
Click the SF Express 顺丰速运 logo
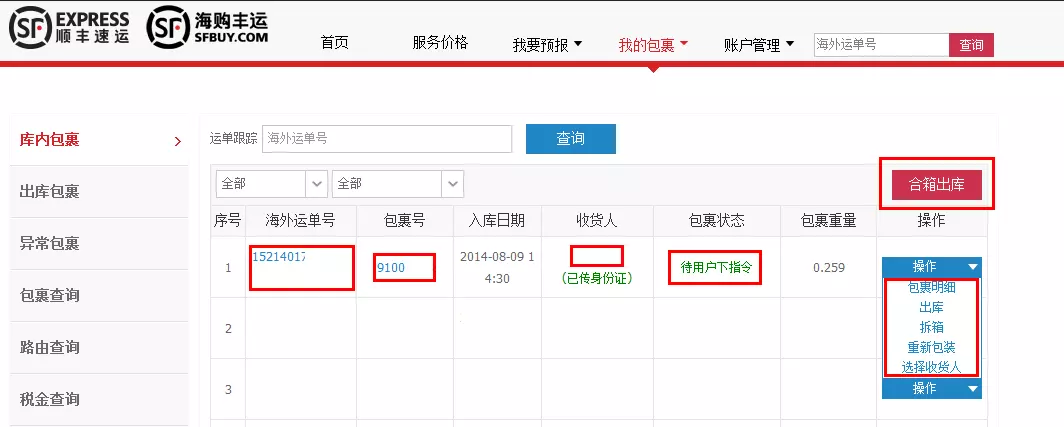coord(69,29)
